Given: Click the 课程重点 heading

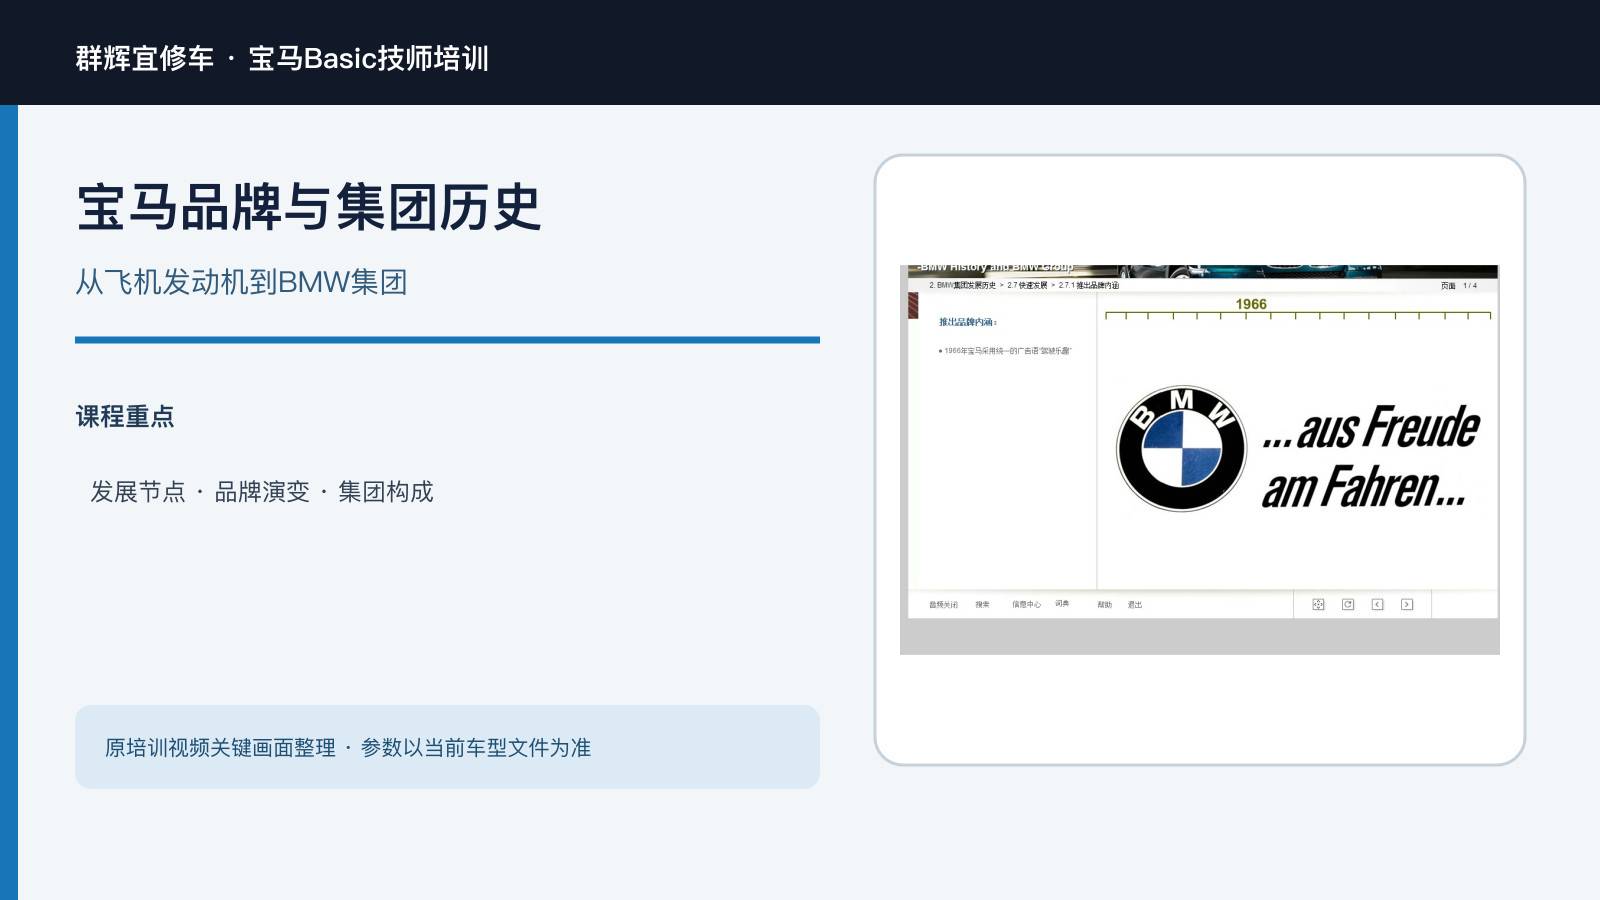Looking at the screenshot, I should click(x=125, y=416).
